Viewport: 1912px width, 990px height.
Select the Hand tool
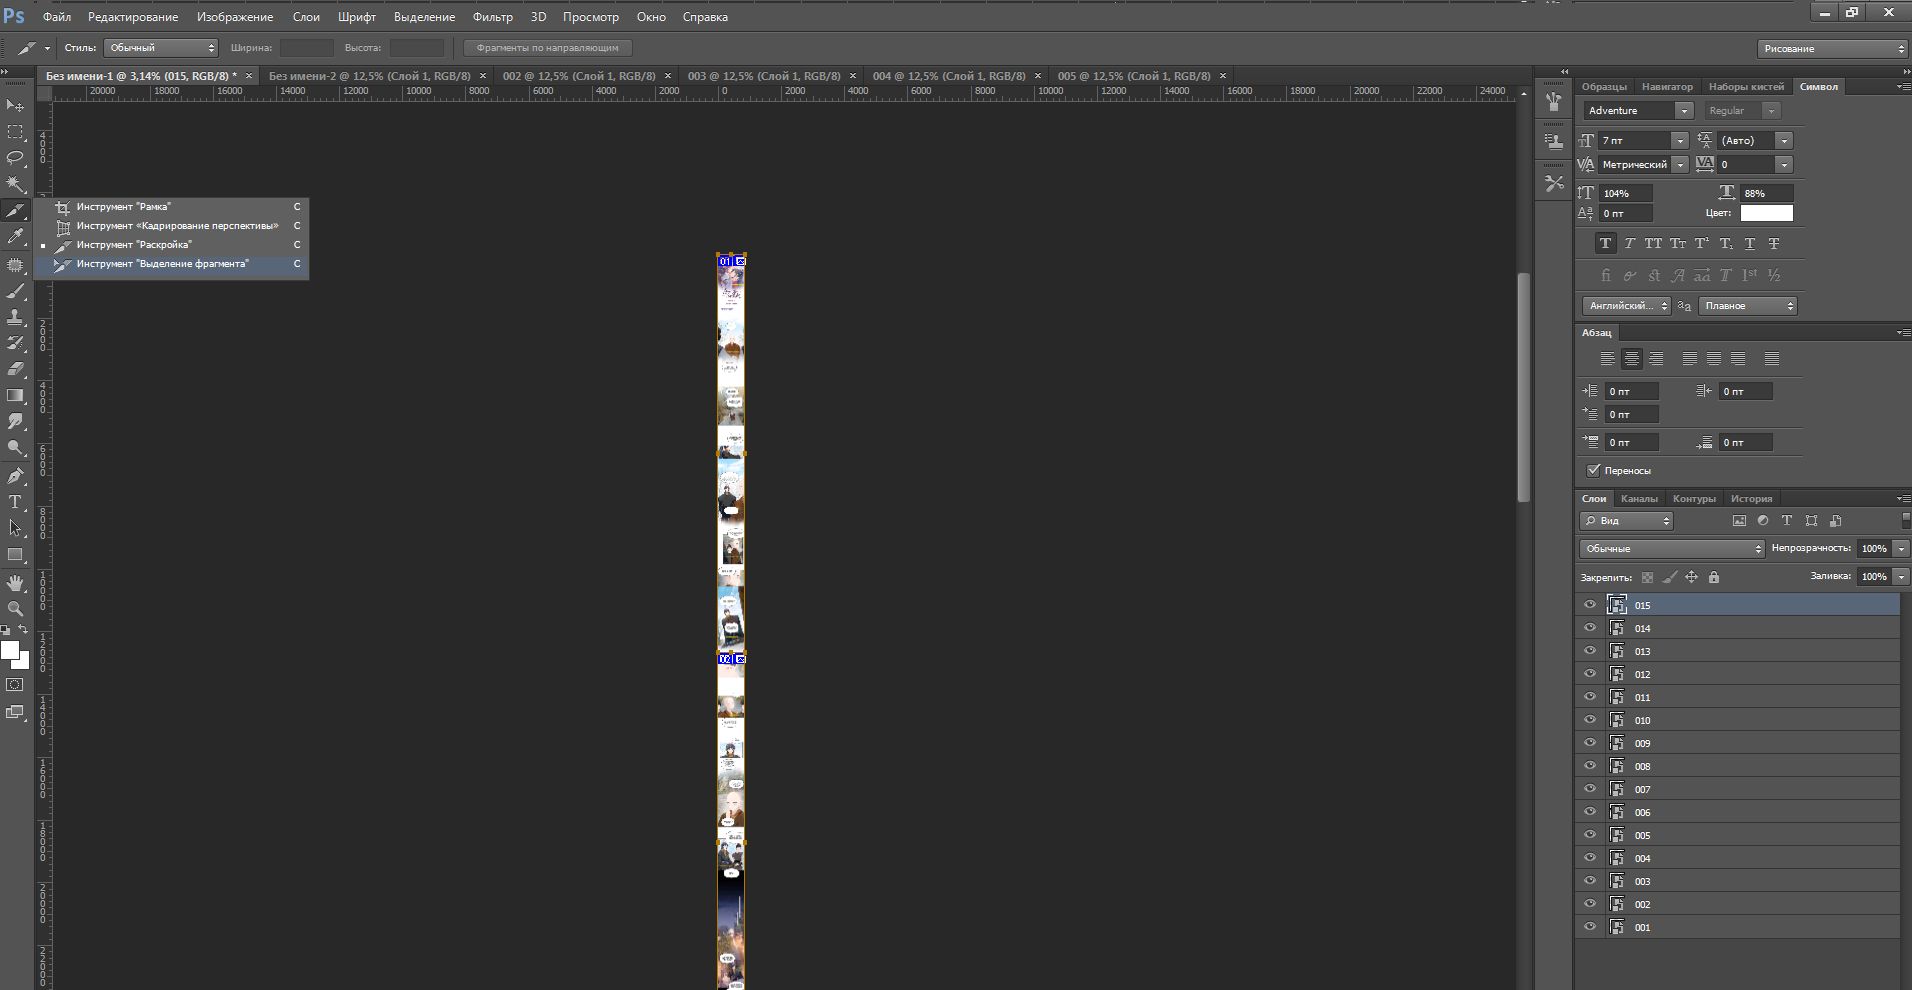[x=15, y=582]
